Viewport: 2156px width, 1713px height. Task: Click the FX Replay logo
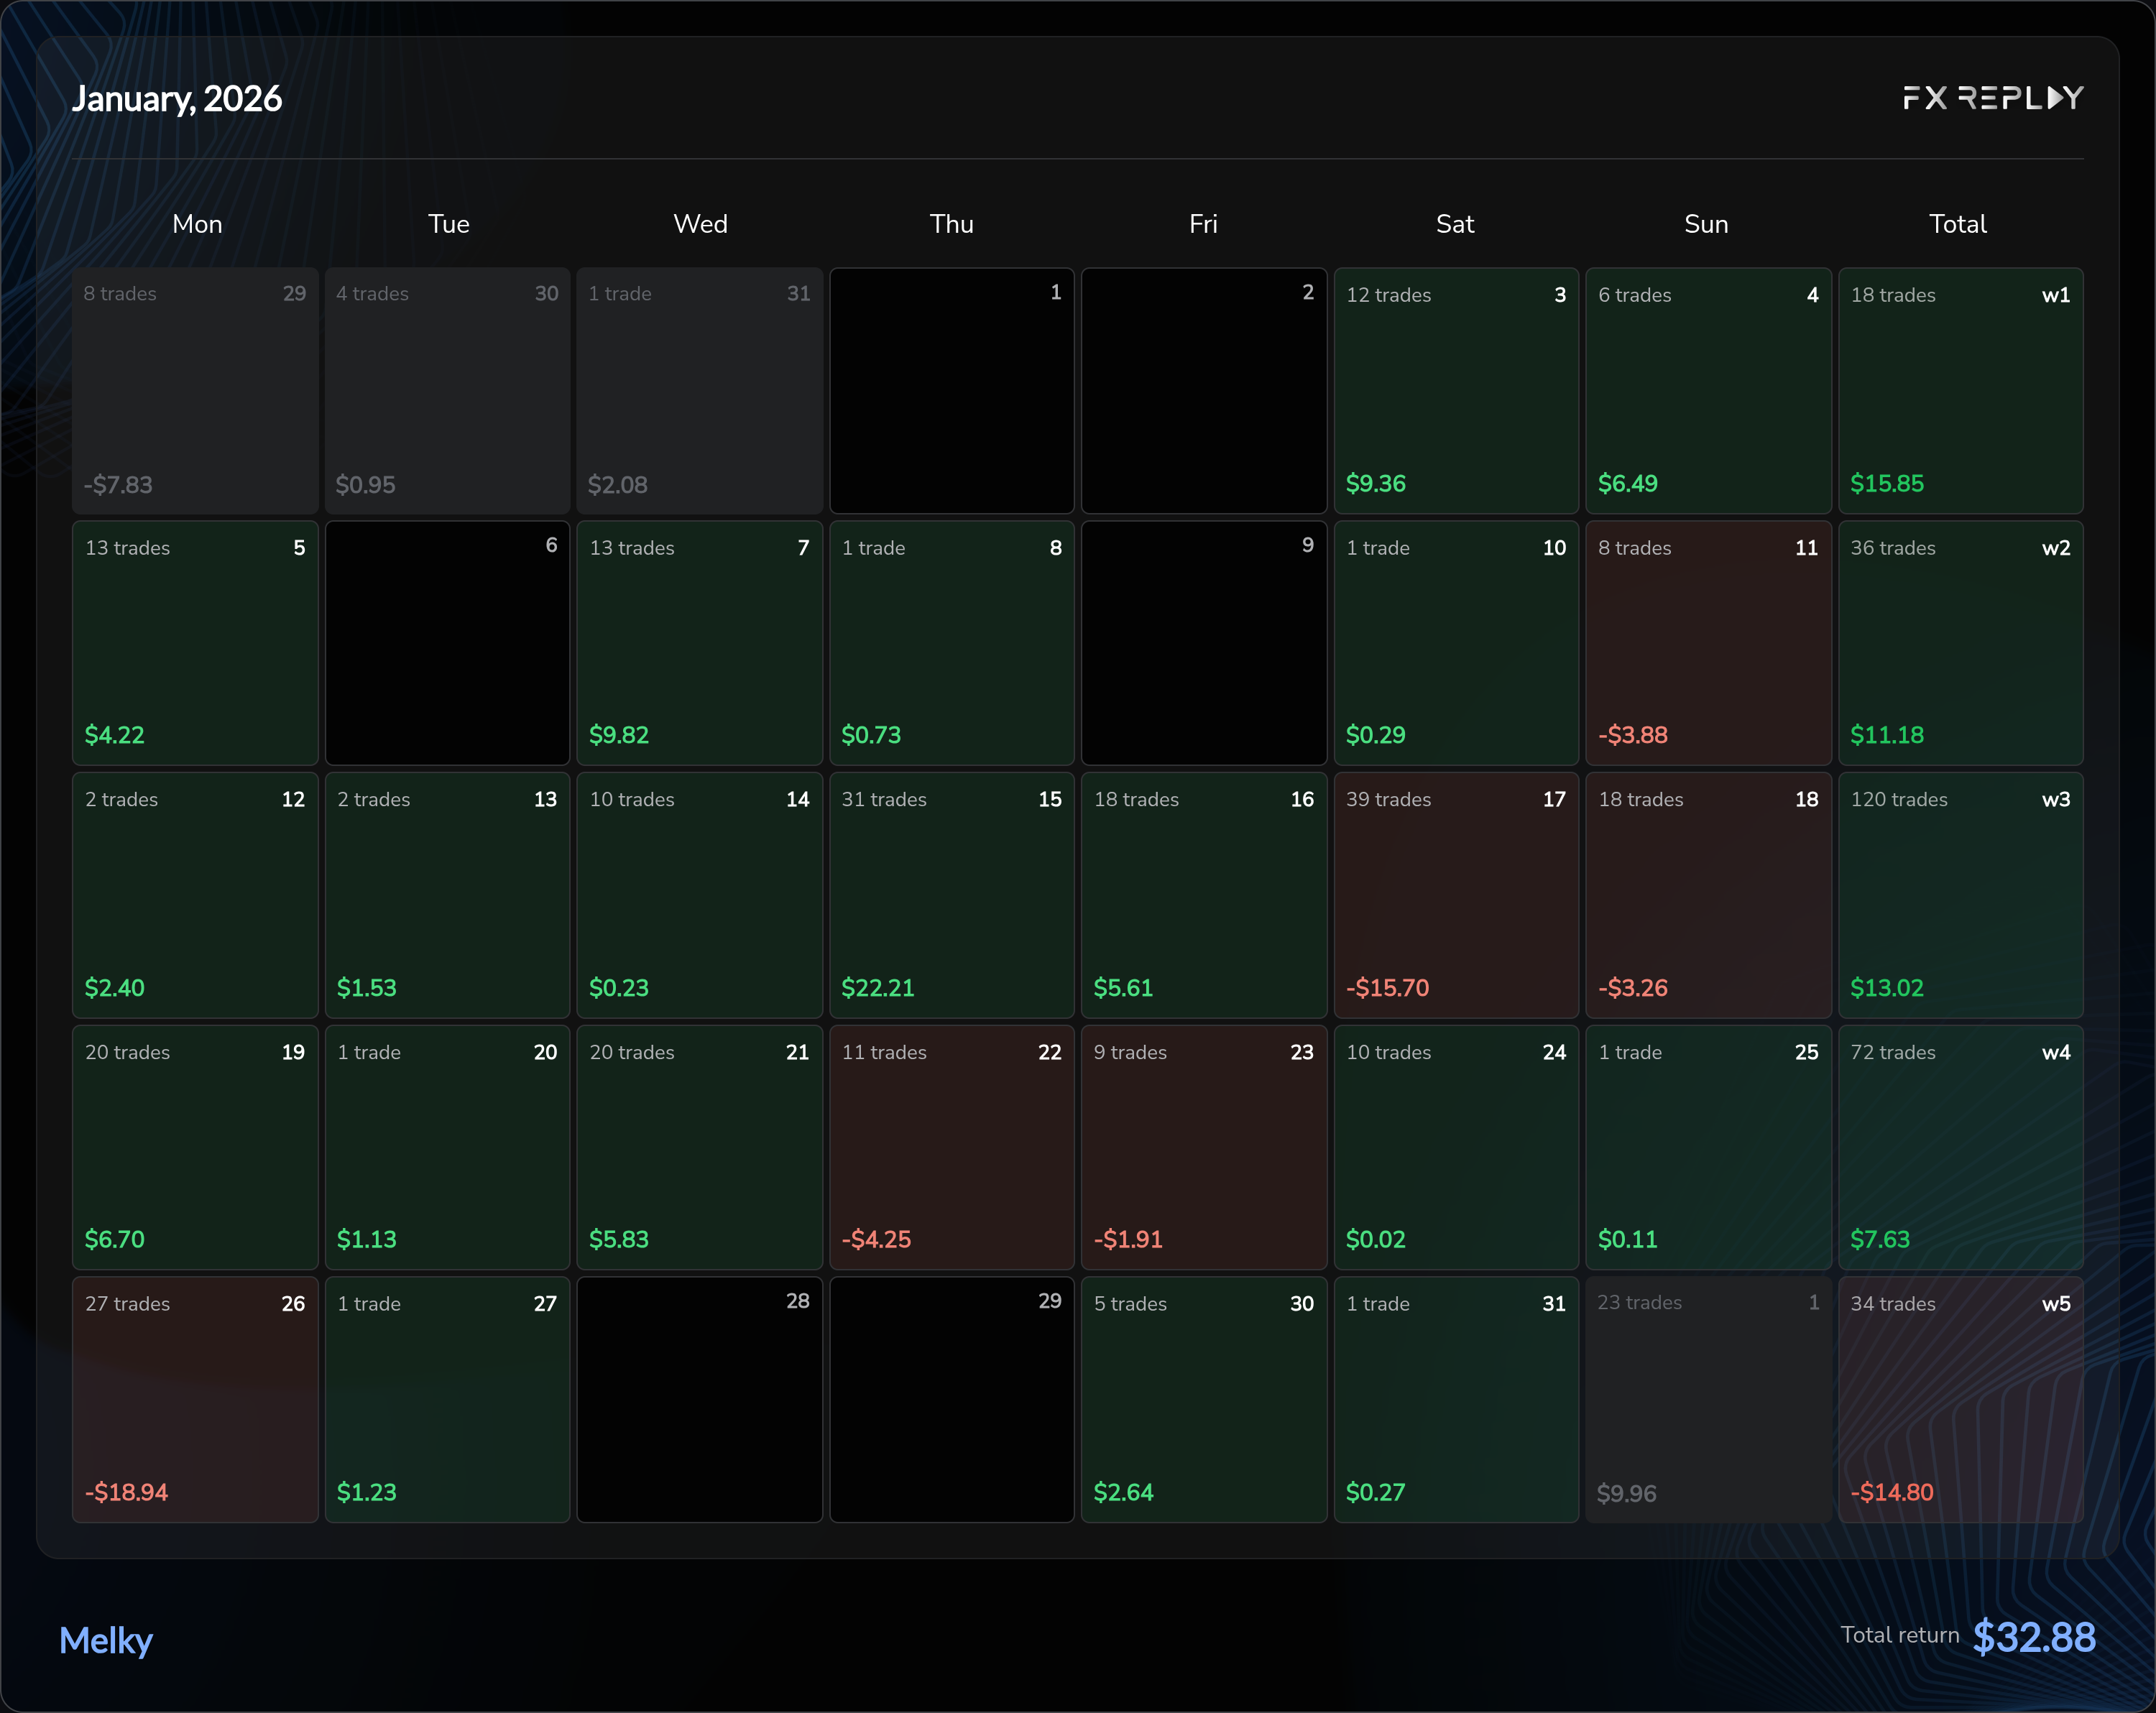[1992, 98]
